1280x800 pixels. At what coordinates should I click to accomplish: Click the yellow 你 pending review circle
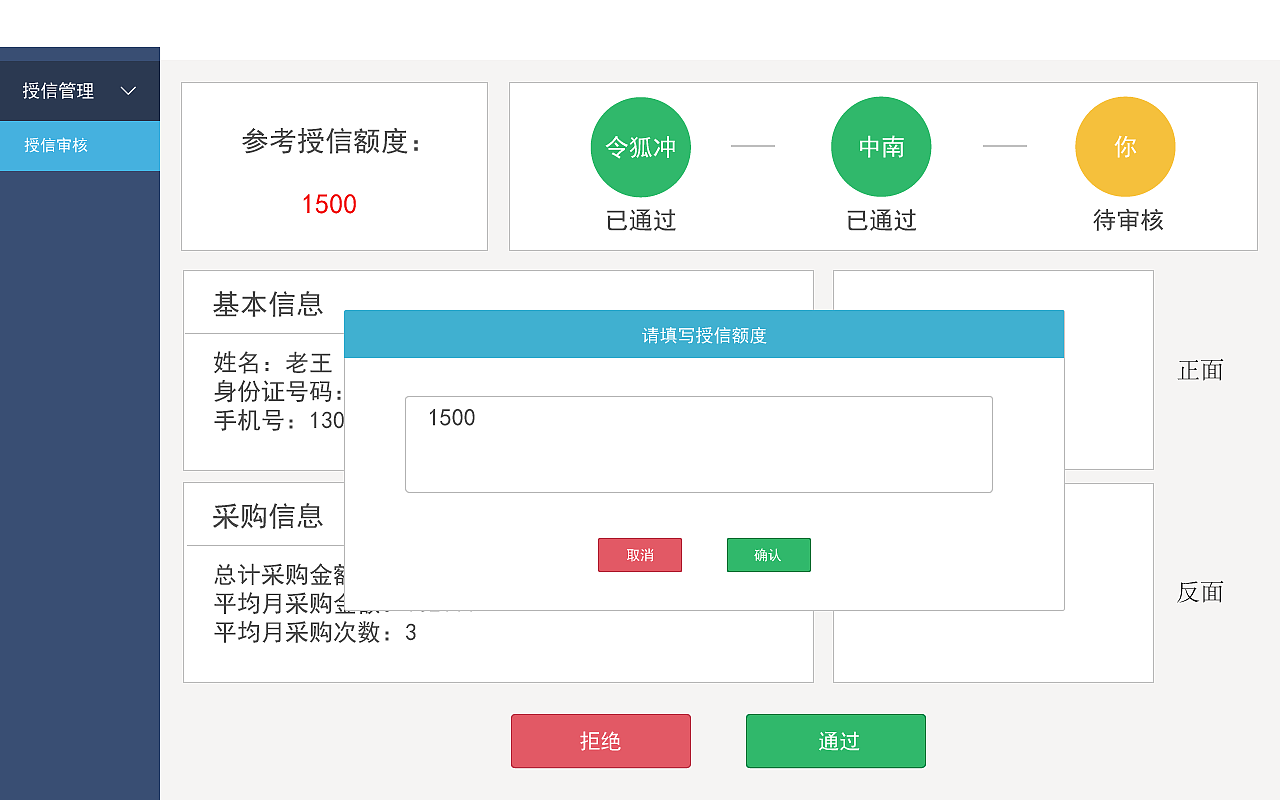point(1125,146)
